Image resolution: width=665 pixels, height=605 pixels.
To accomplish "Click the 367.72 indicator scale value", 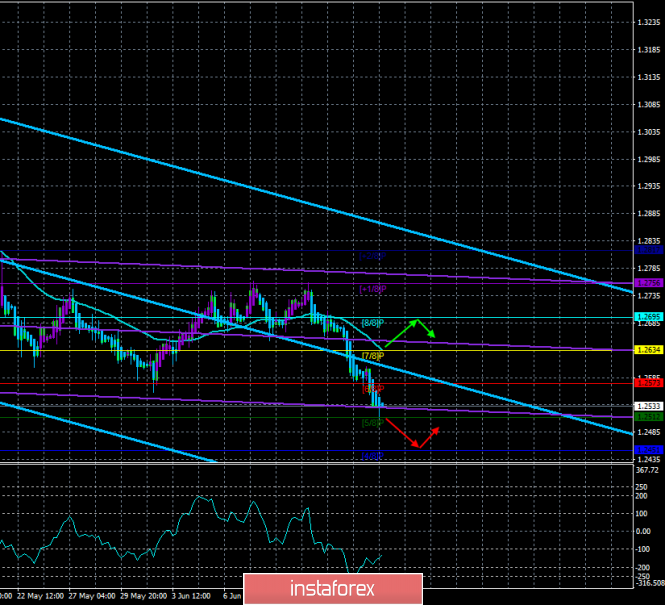I will [648, 470].
